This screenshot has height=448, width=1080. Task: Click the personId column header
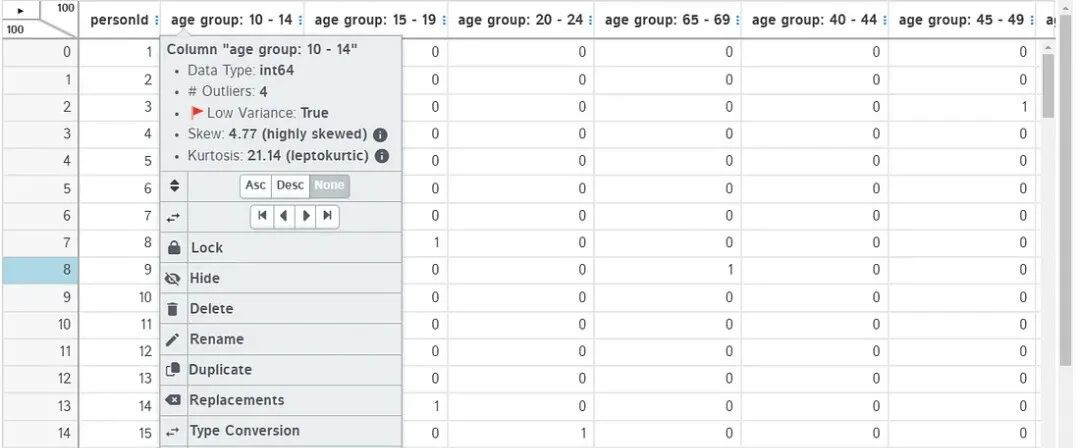pyautogui.click(x=119, y=20)
